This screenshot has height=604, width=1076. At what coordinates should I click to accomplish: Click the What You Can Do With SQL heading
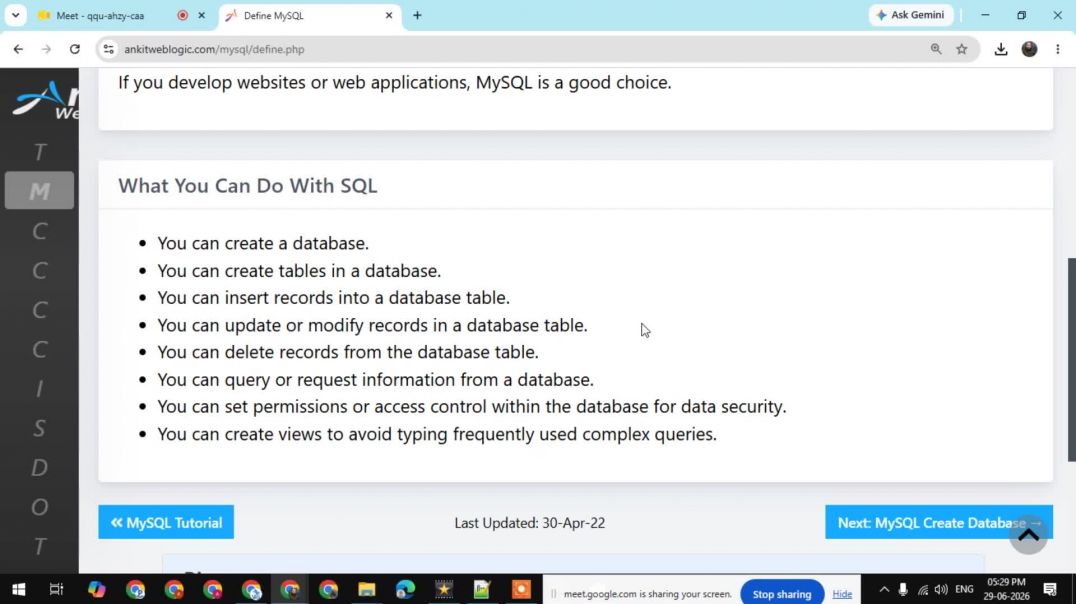[248, 186]
